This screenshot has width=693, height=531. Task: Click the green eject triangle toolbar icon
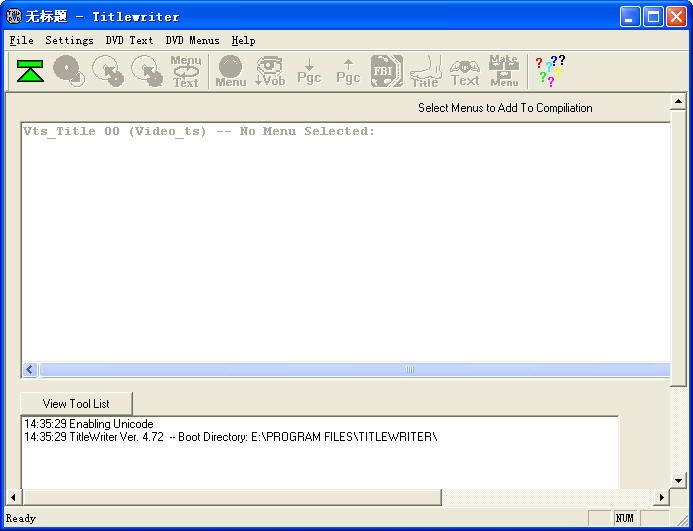click(30, 71)
